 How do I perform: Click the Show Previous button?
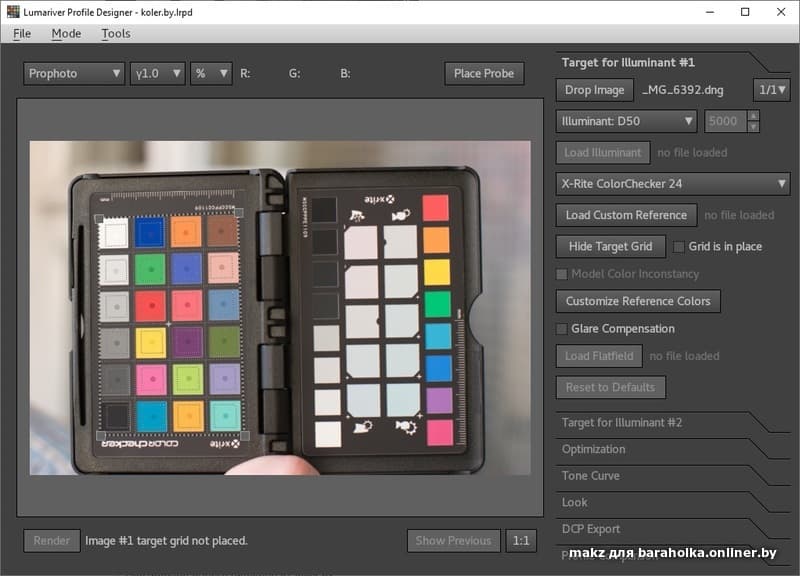453,541
